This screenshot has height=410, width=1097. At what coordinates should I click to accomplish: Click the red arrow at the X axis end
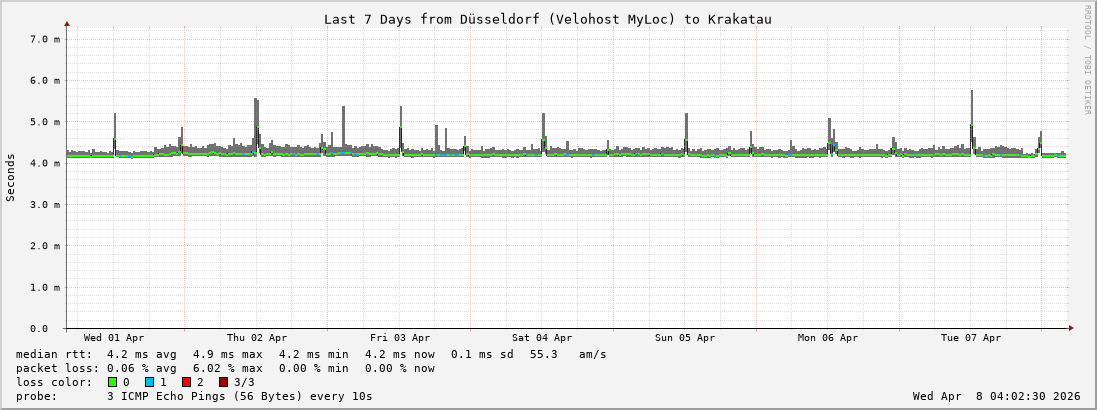click(1071, 328)
